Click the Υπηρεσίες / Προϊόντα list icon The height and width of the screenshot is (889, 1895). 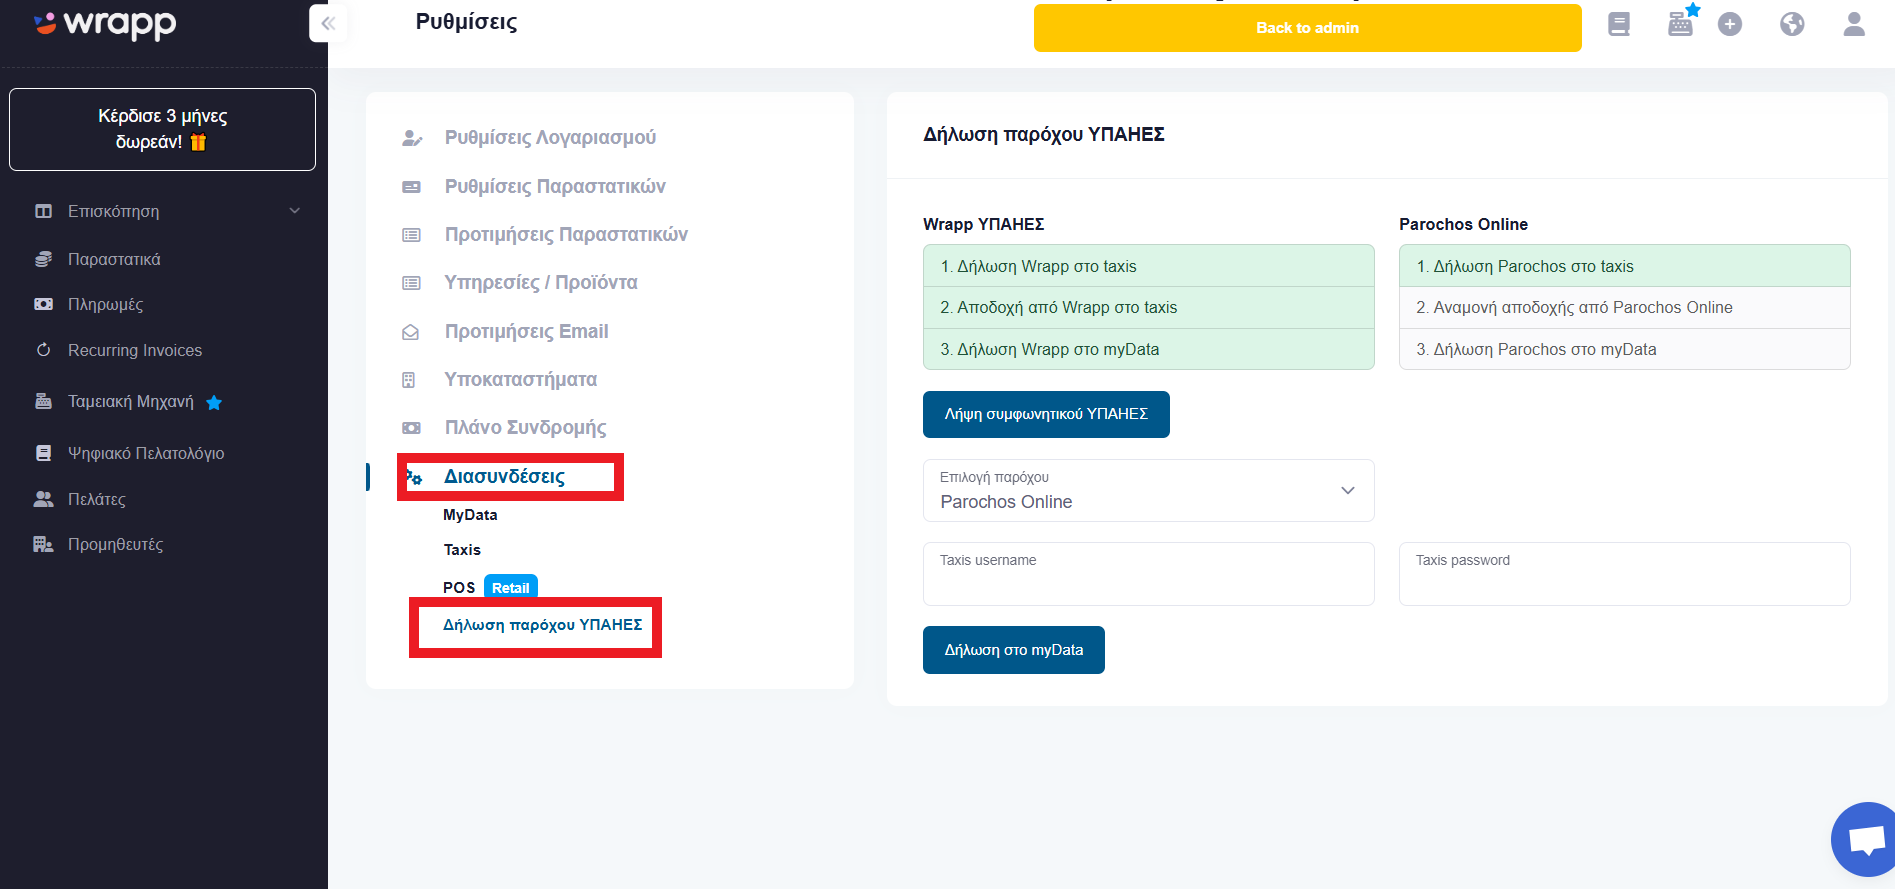pyautogui.click(x=411, y=283)
